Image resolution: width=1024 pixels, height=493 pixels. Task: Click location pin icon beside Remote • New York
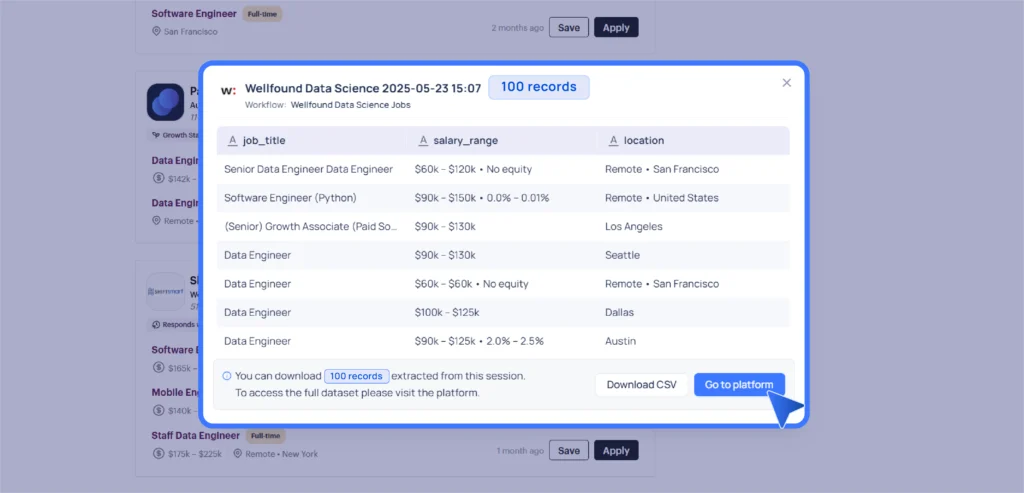[238, 454]
